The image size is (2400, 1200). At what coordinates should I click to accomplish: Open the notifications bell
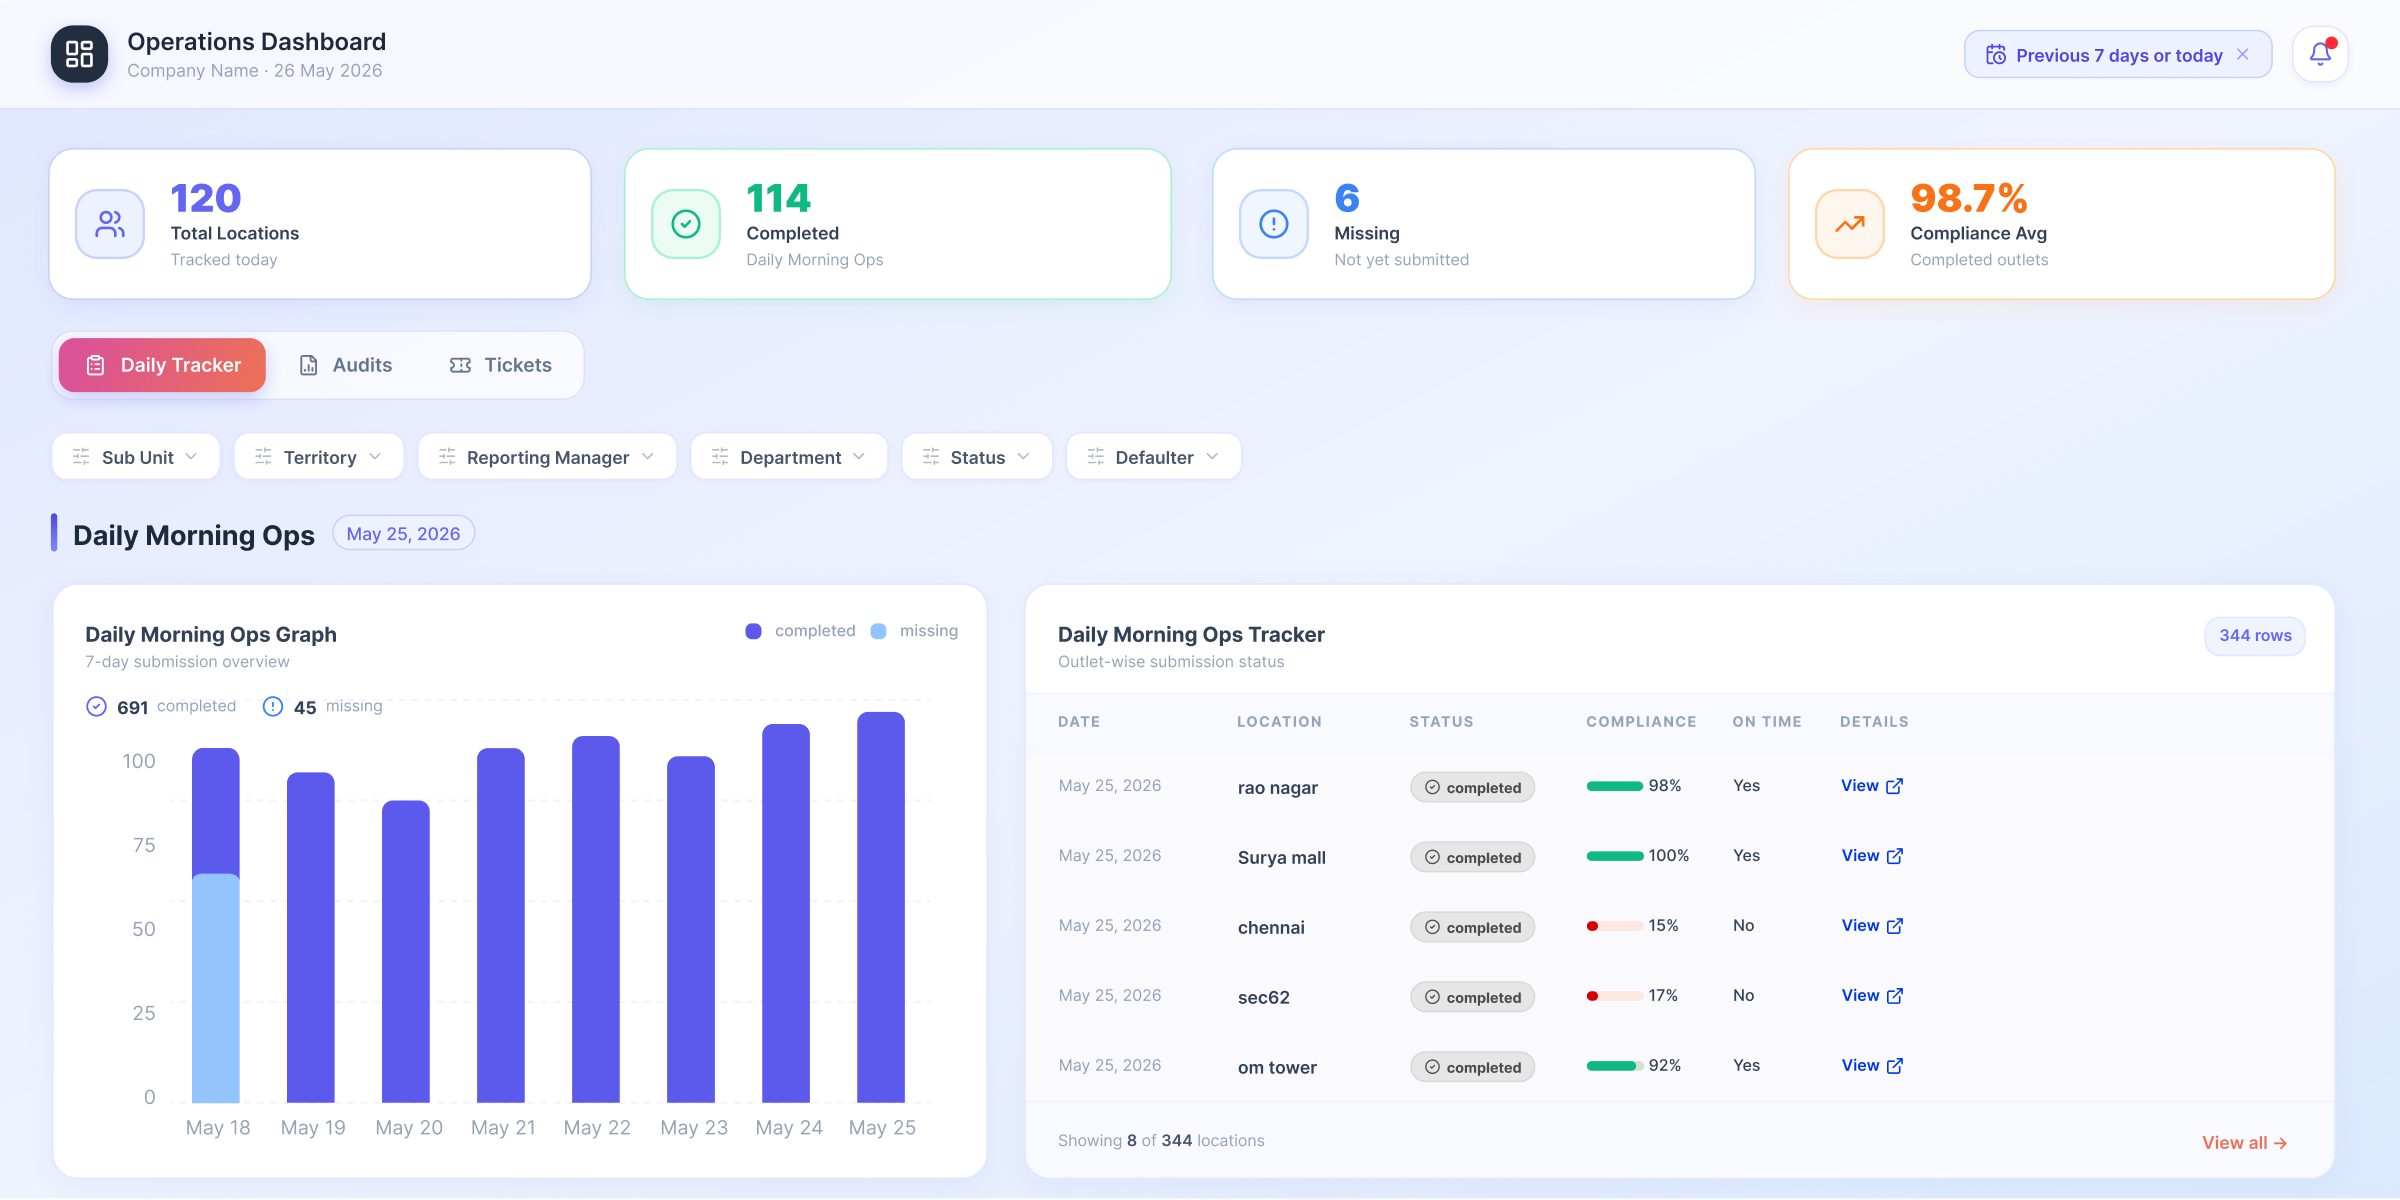click(x=2320, y=54)
